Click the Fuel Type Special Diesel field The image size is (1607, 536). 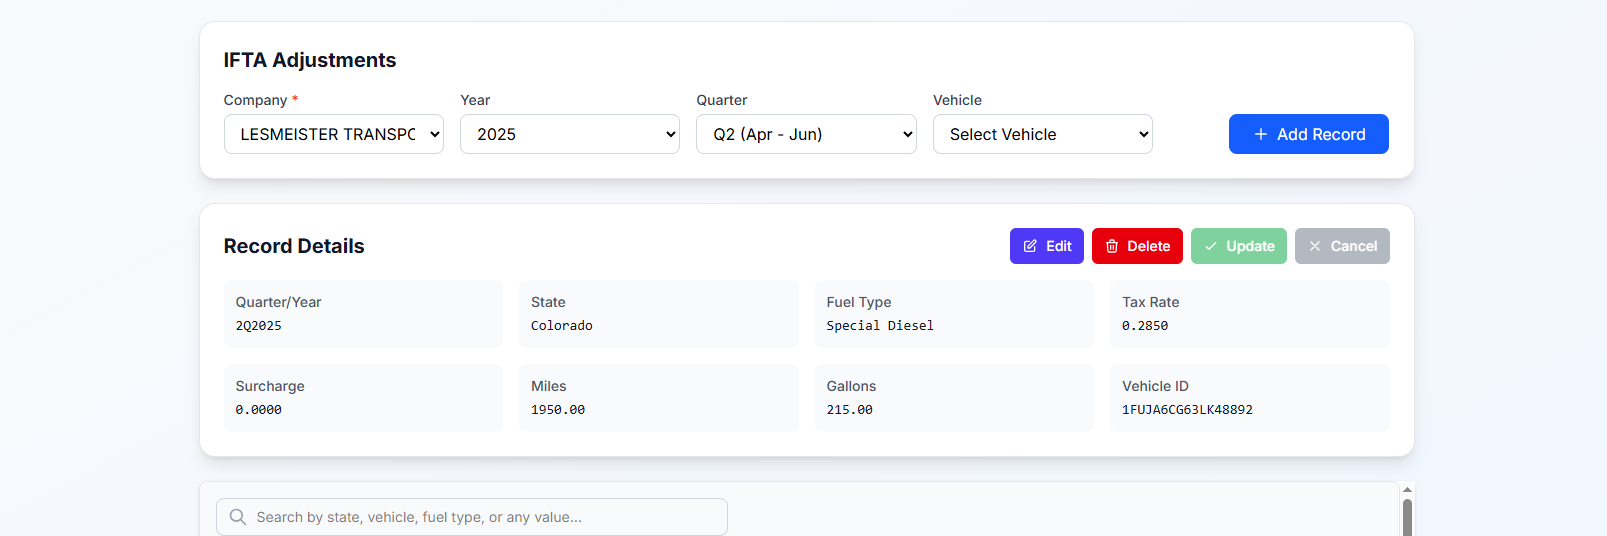click(x=880, y=326)
